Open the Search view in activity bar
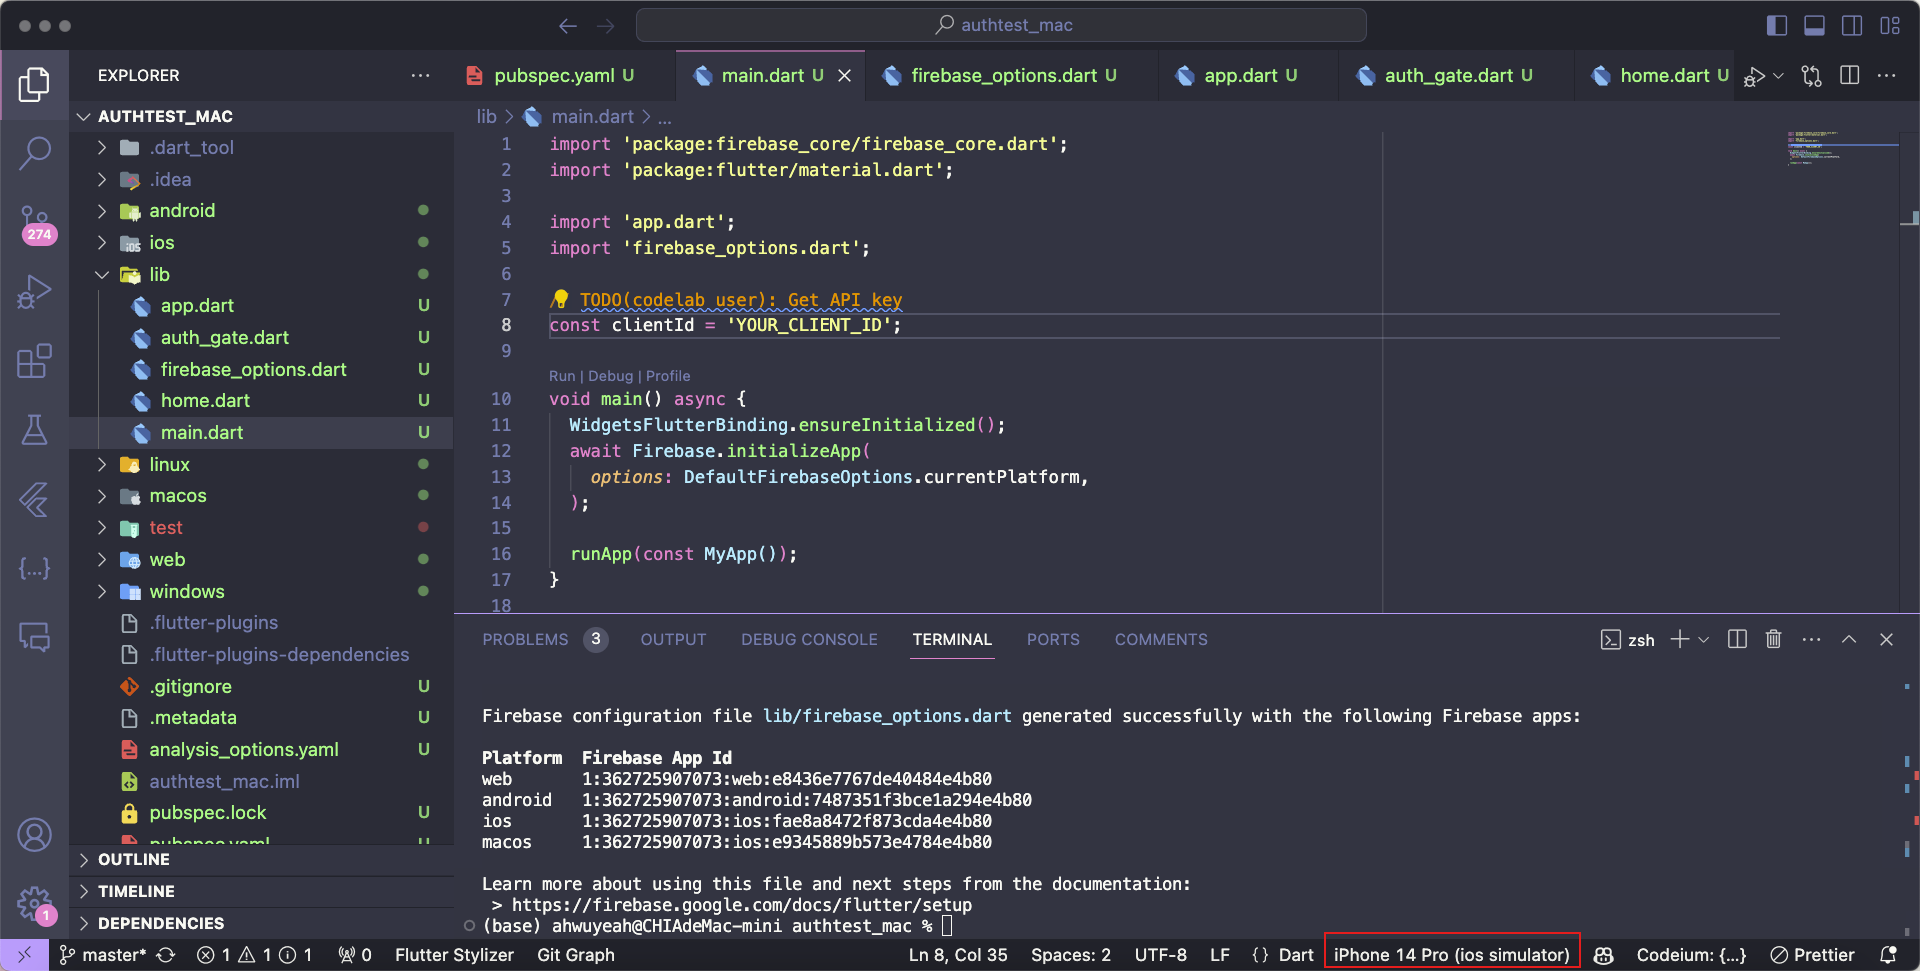This screenshot has height=971, width=1920. coord(34,153)
